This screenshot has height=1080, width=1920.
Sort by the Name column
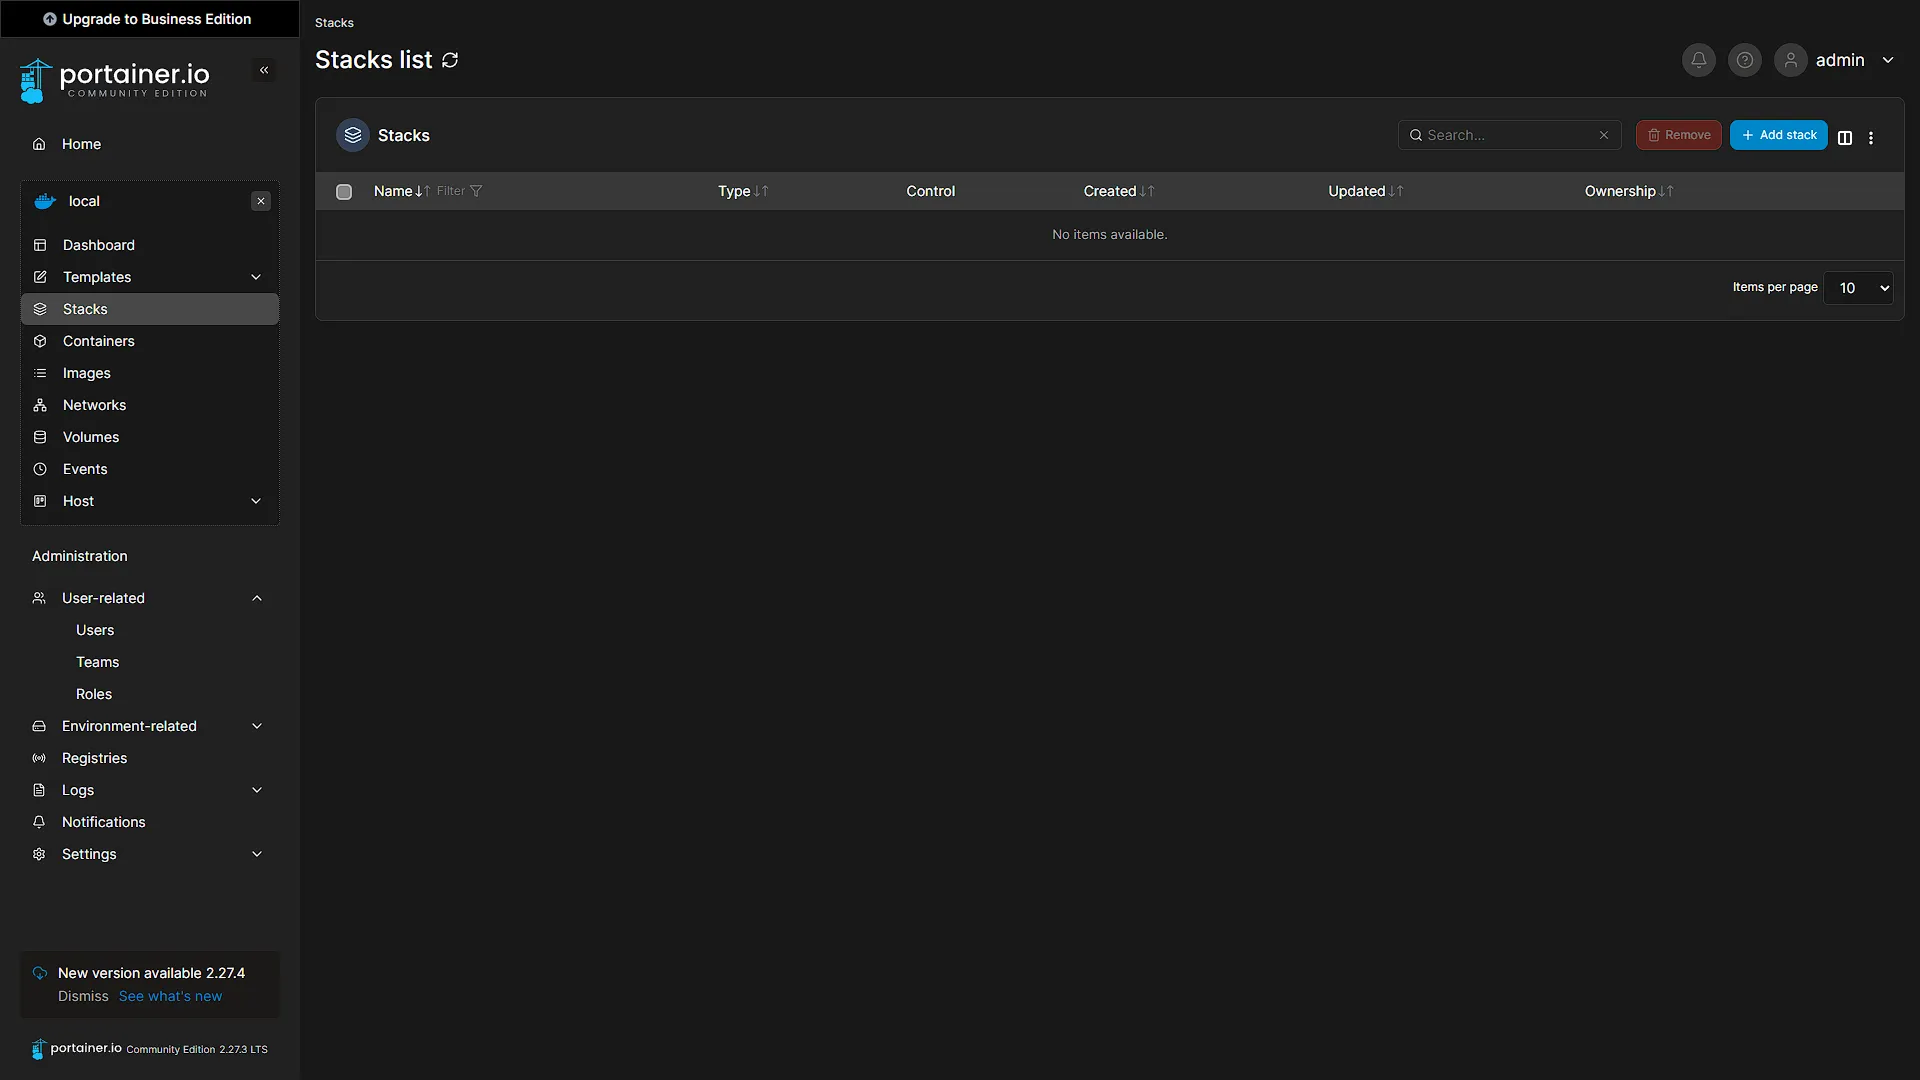[x=402, y=191]
